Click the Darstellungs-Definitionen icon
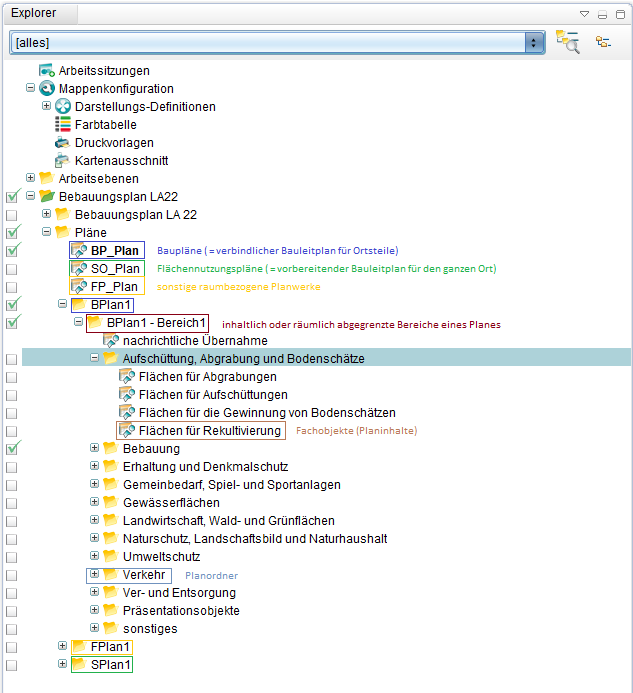The width and height of the screenshot is (633, 693). click(62, 107)
